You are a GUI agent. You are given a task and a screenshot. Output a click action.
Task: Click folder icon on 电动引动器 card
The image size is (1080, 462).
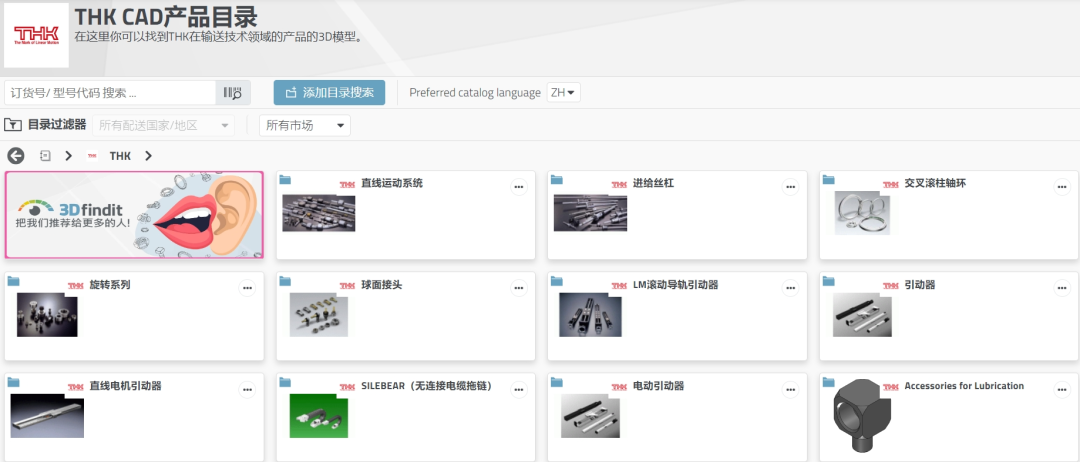pyautogui.click(x=557, y=382)
